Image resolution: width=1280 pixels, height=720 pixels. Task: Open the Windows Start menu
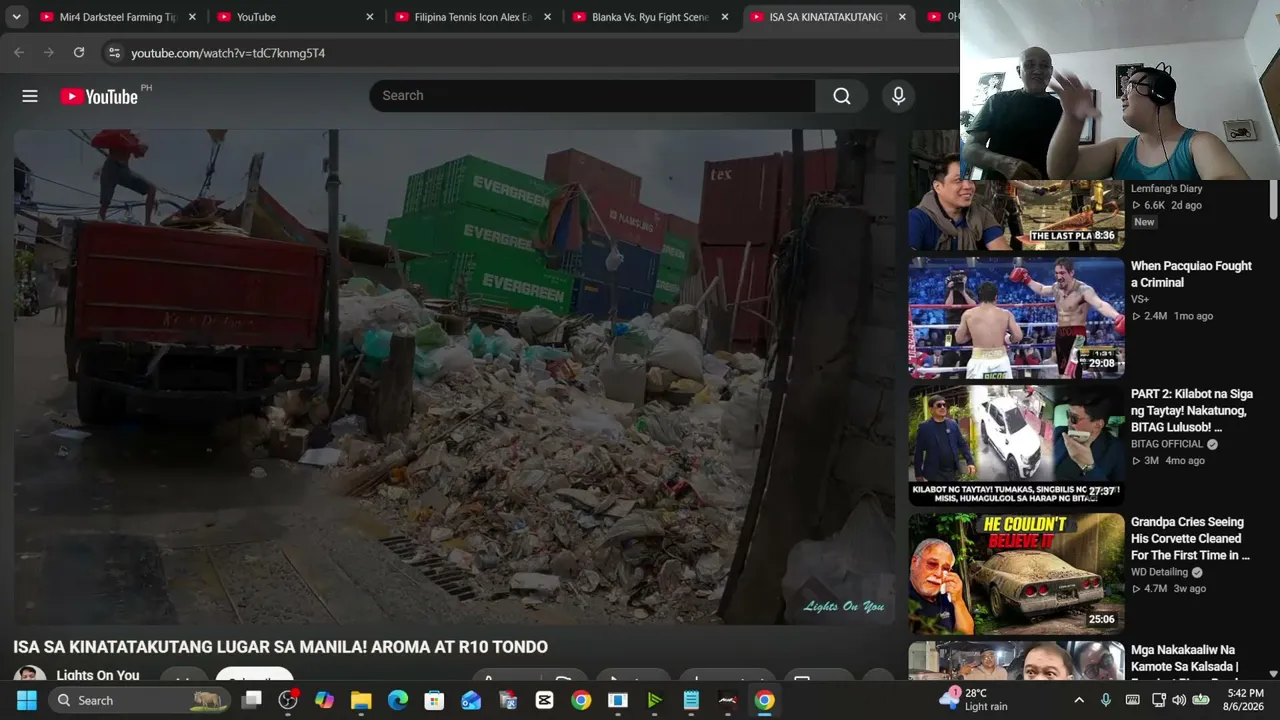26,700
